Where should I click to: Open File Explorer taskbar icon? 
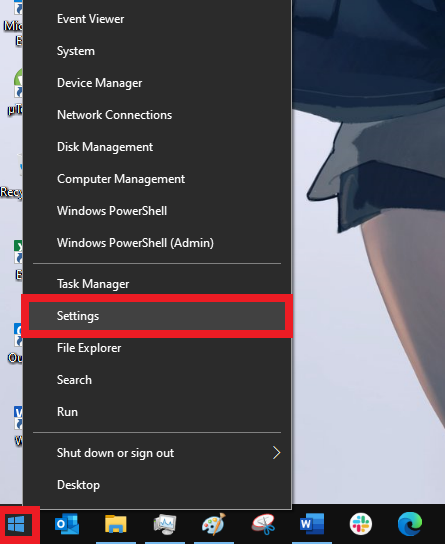pos(116,525)
